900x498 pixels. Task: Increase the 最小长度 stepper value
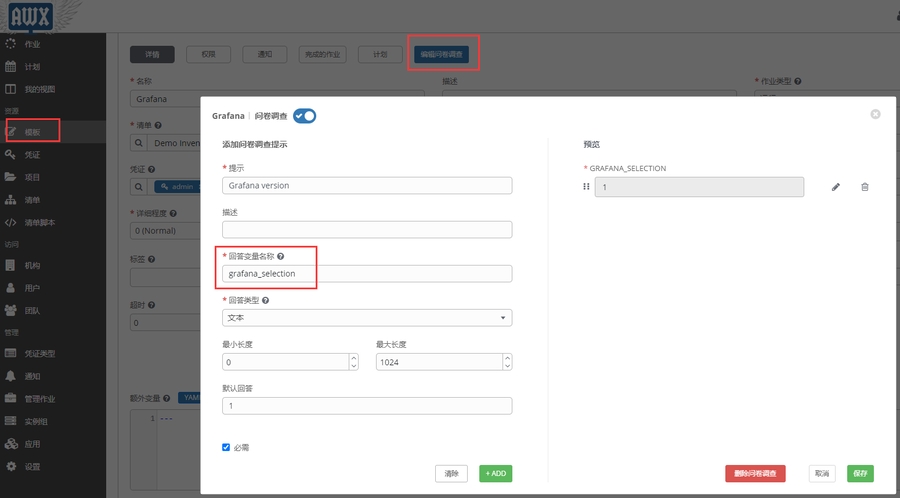click(x=354, y=358)
